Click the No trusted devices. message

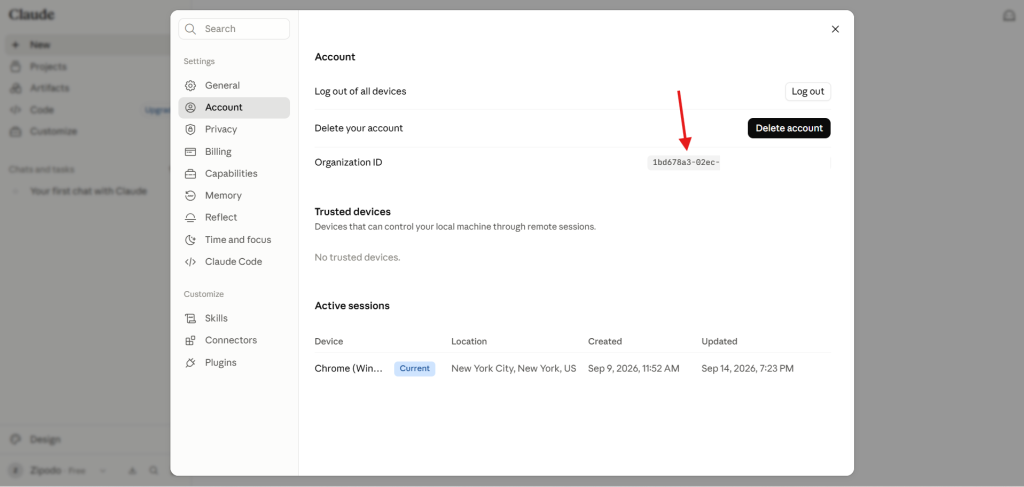[x=357, y=258]
